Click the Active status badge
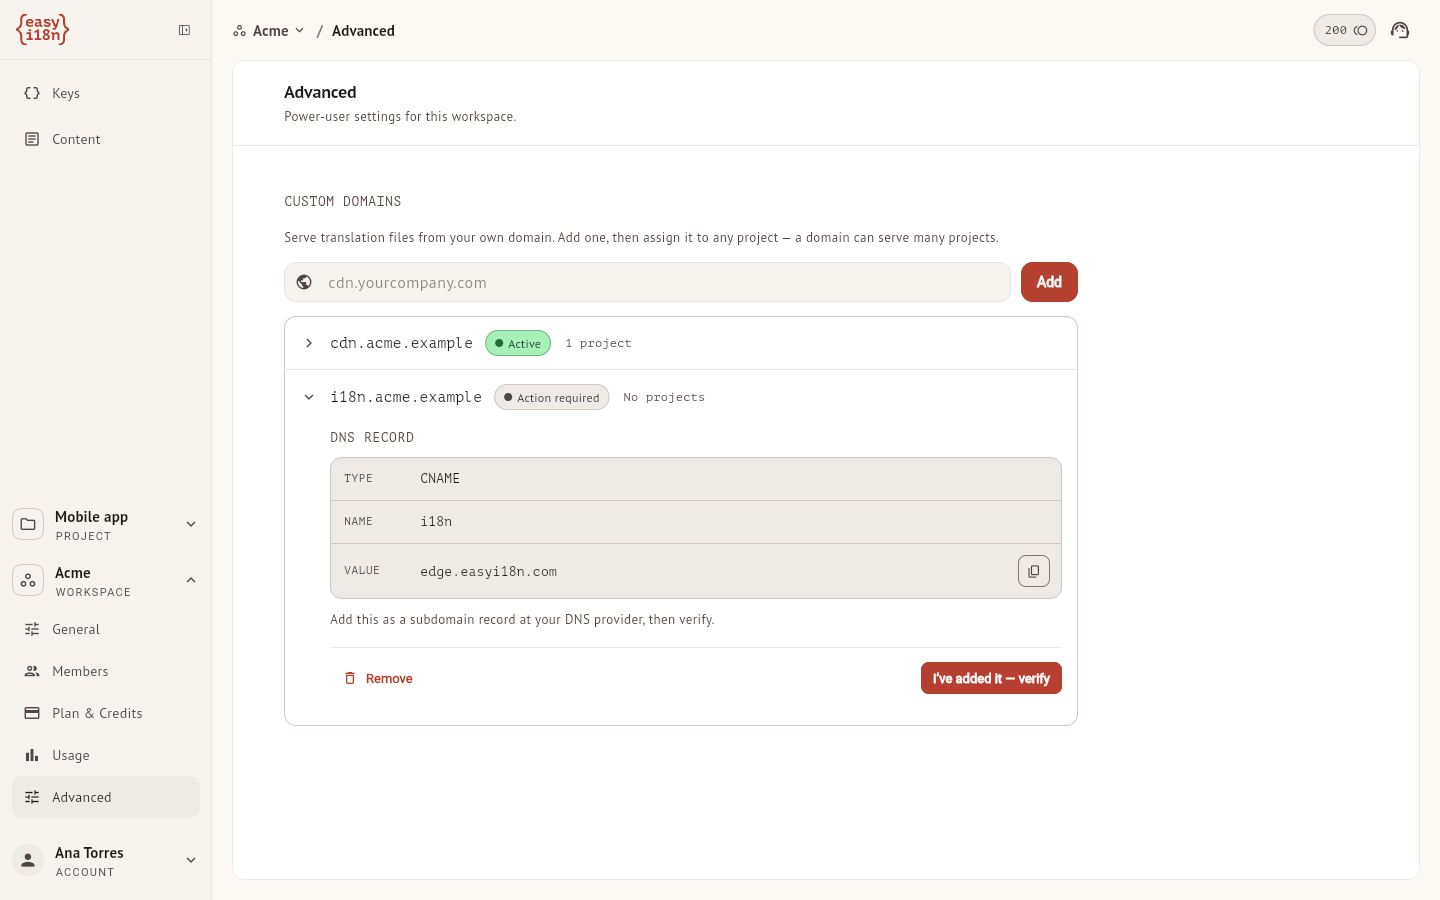The width and height of the screenshot is (1440, 900). tap(518, 343)
